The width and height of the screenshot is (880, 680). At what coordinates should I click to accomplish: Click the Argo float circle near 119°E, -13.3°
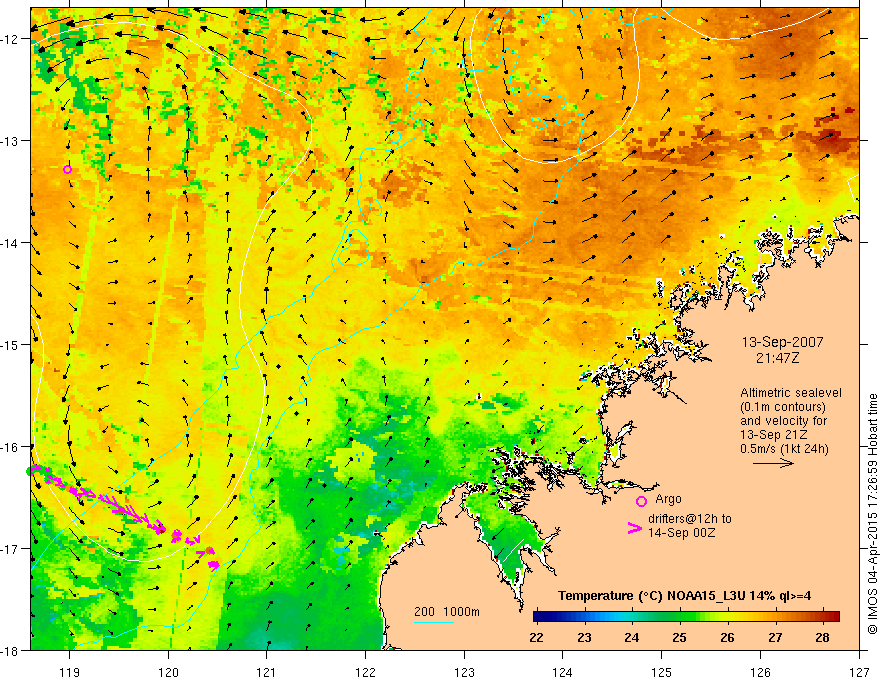(67, 169)
